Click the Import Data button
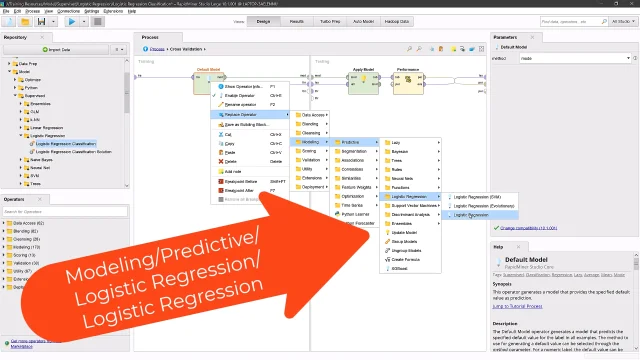Image resolution: width=640 pixels, height=360 pixels. [x=56, y=49]
